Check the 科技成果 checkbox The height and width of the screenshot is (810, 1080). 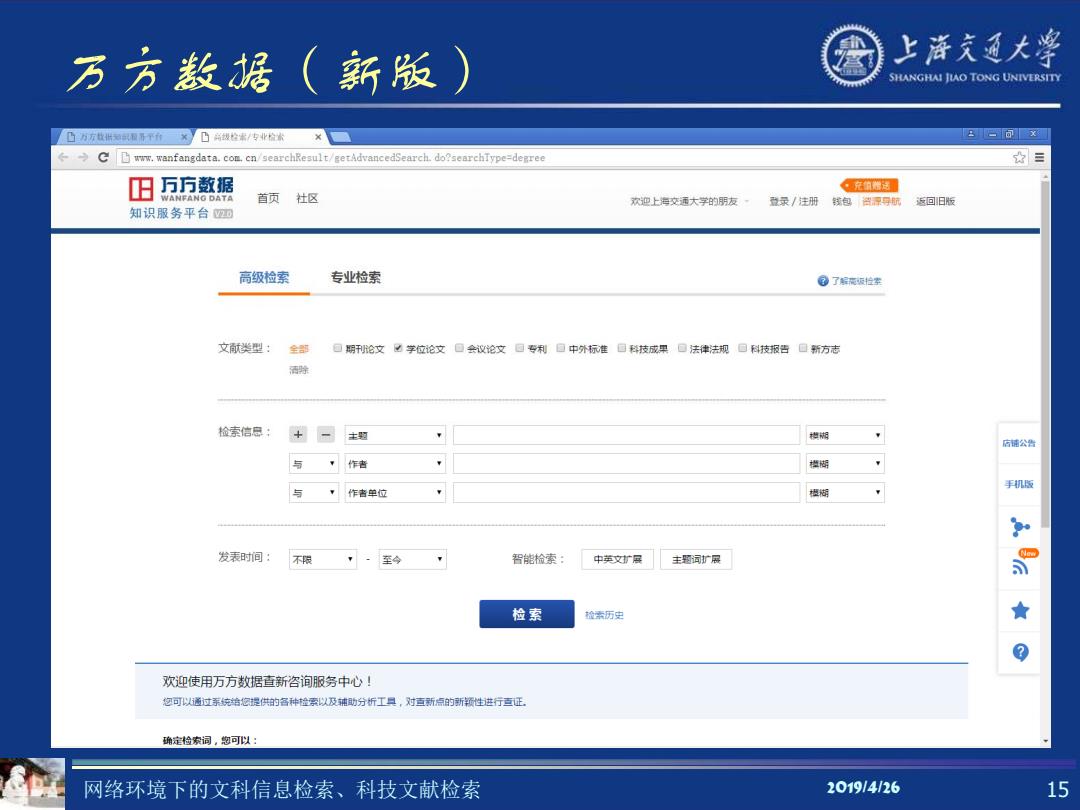pyautogui.click(x=621, y=348)
